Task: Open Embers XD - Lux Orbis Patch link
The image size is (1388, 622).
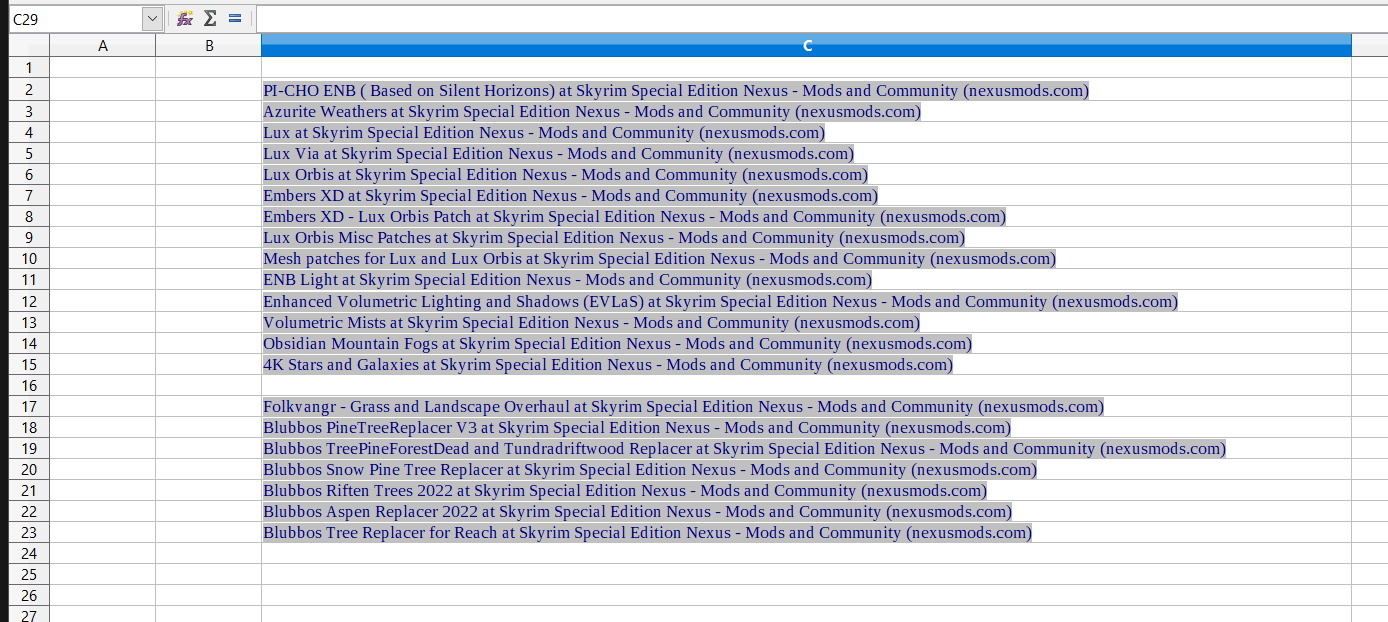Action: [x=635, y=217]
